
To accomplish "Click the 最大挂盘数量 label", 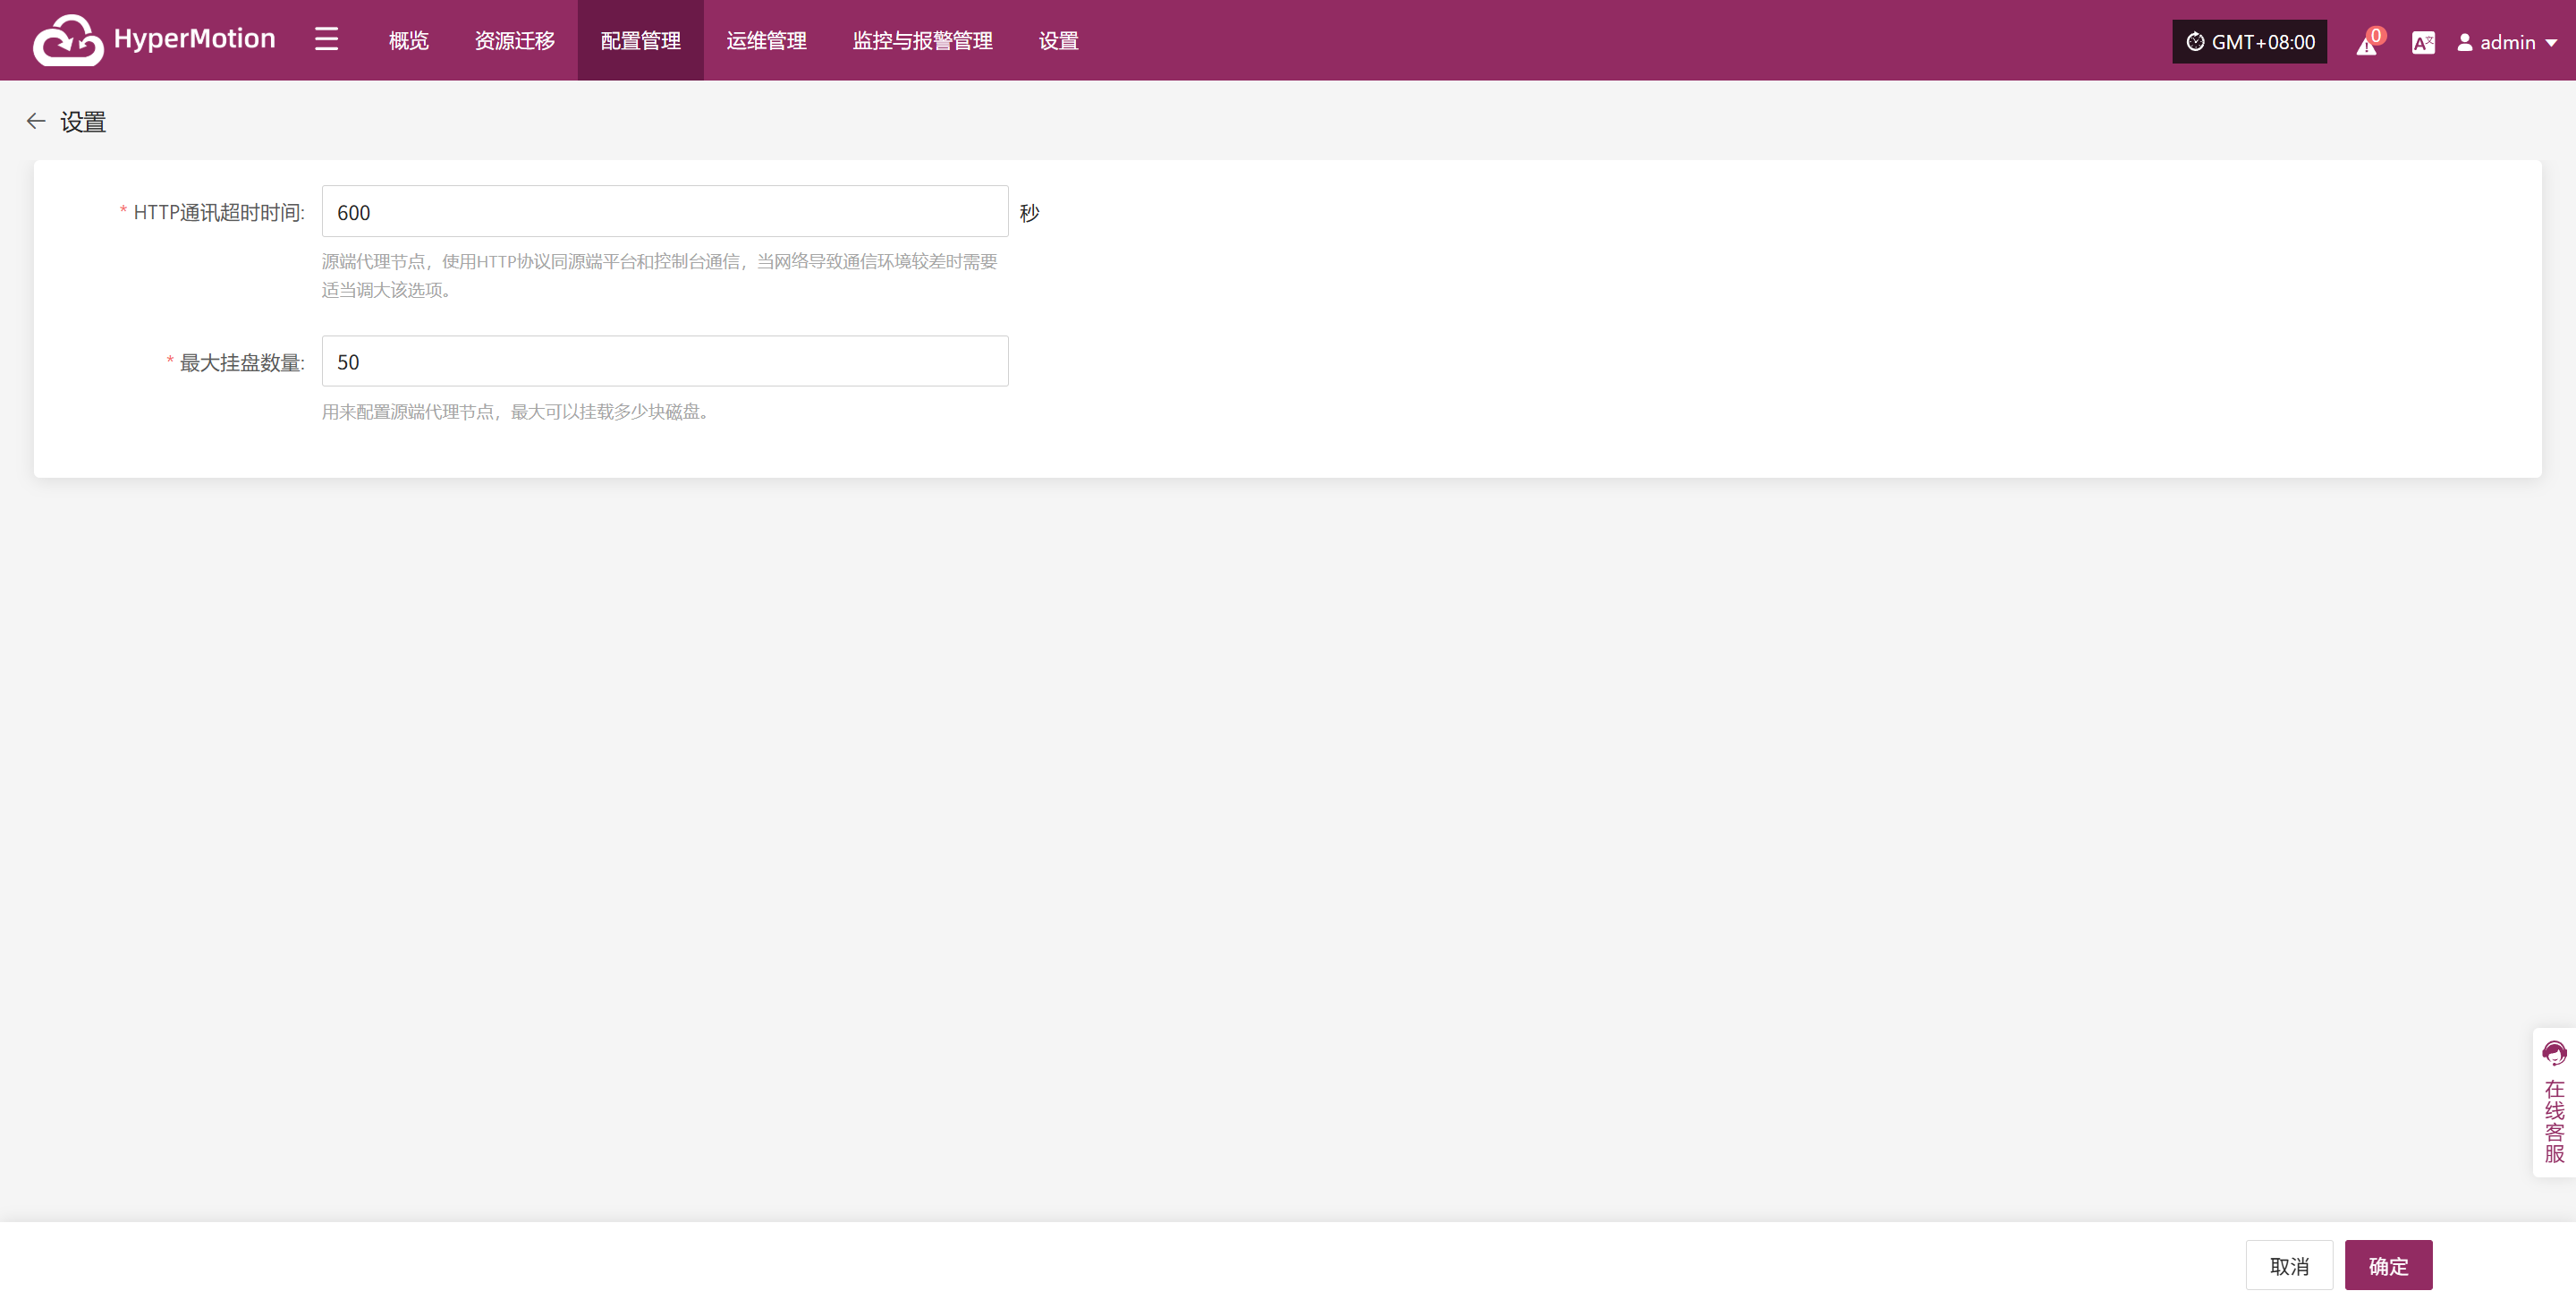I will coord(241,362).
